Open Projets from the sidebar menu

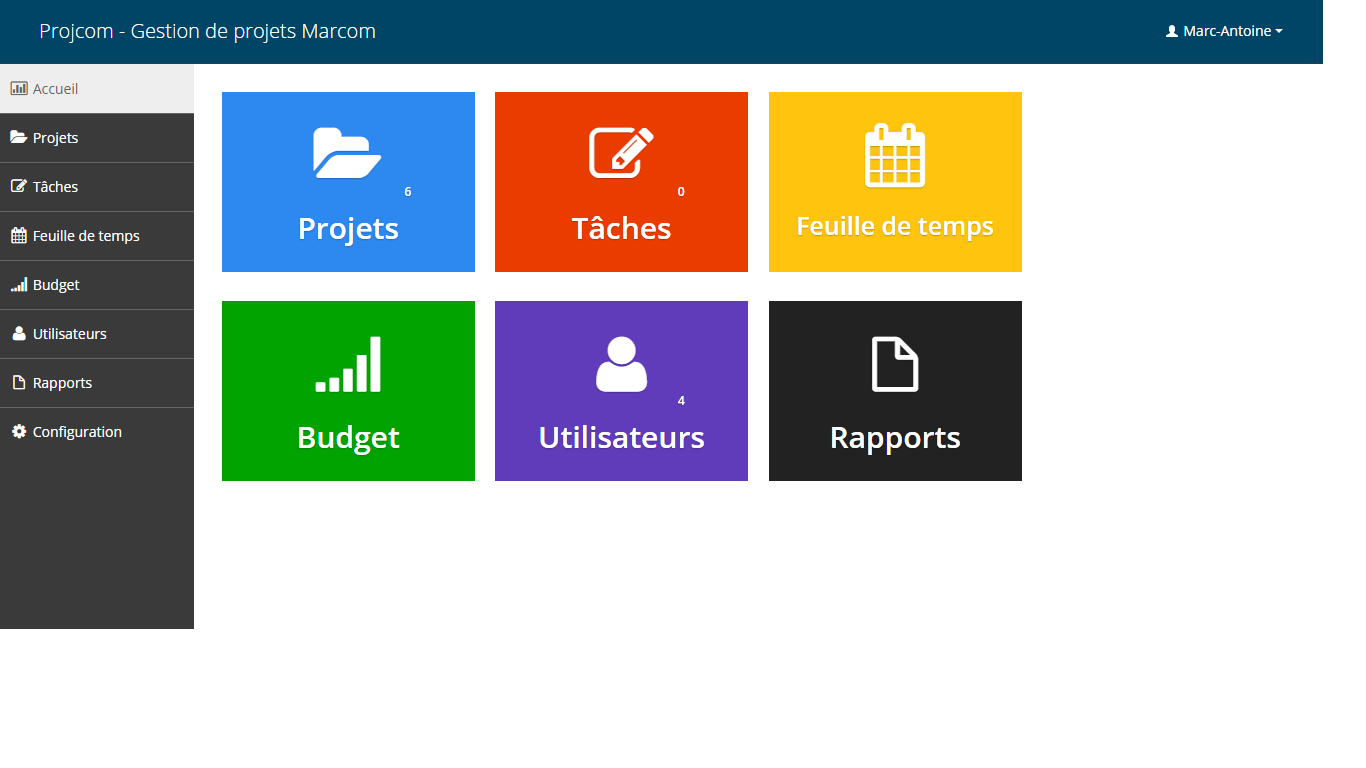pos(97,138)
